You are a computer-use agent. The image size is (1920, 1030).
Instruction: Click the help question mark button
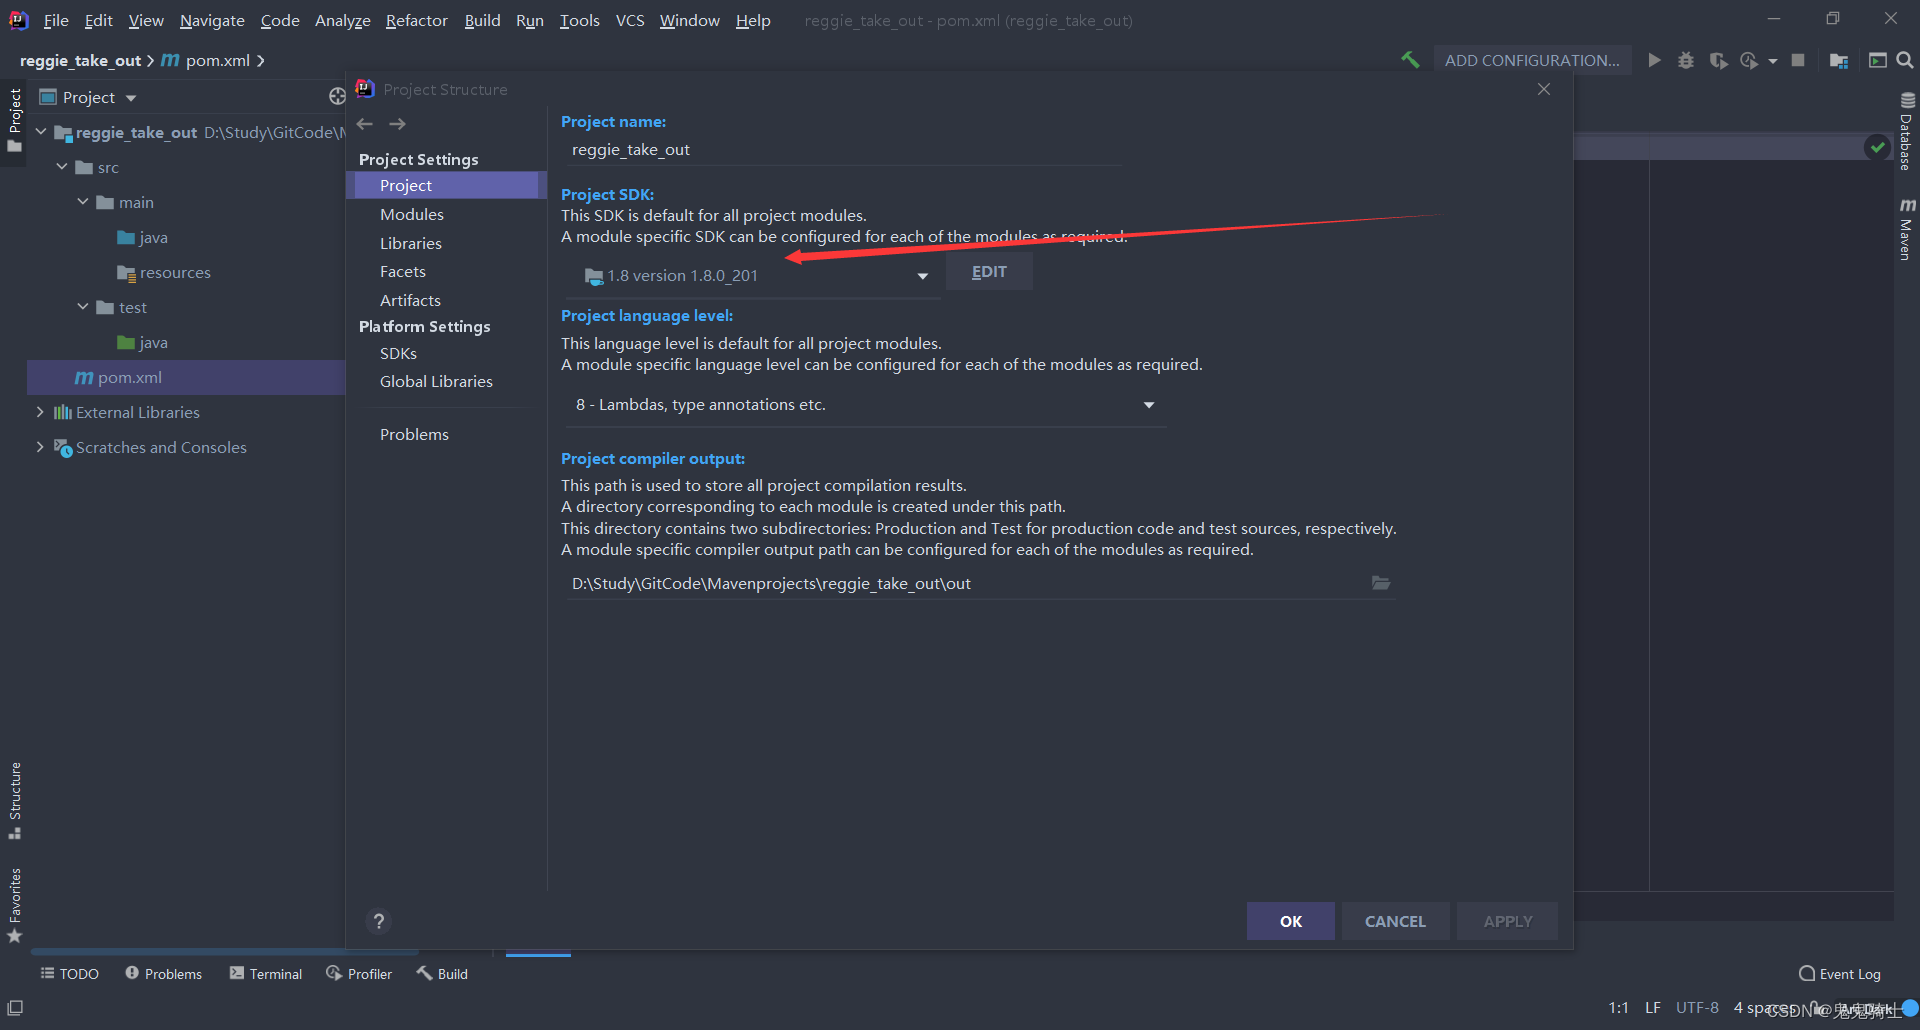pyautogui.click(x=379, y=921)
